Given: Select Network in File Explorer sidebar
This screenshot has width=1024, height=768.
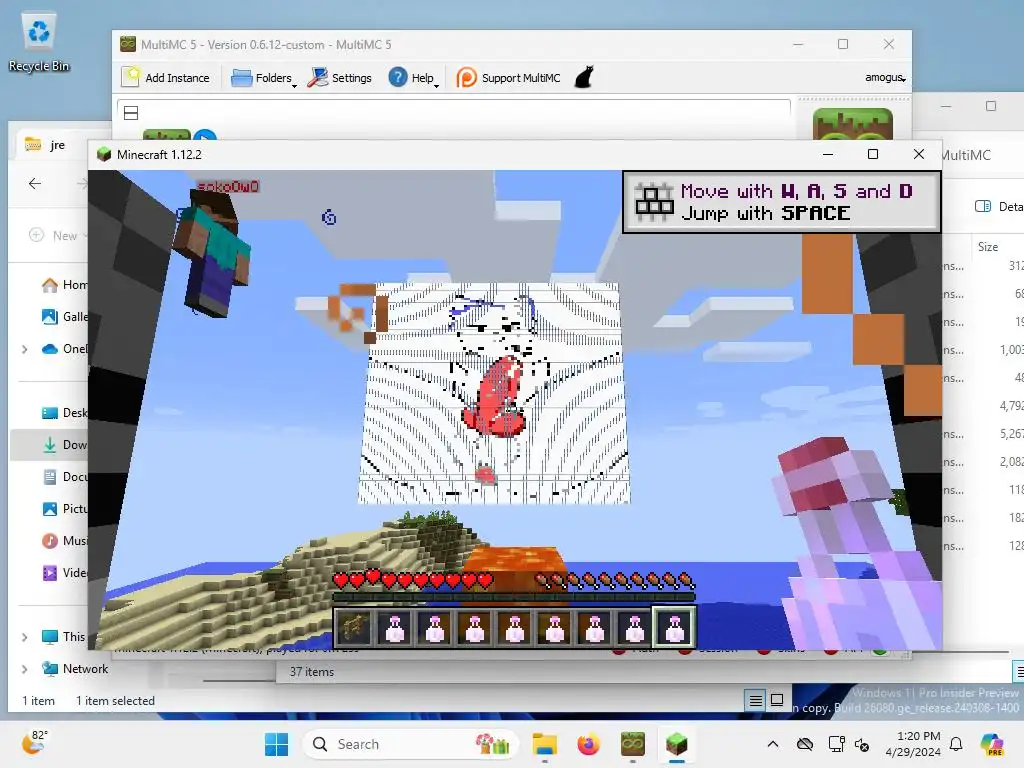Looking at the screenshot, I should pyautogui.click(x=75, y=669).
